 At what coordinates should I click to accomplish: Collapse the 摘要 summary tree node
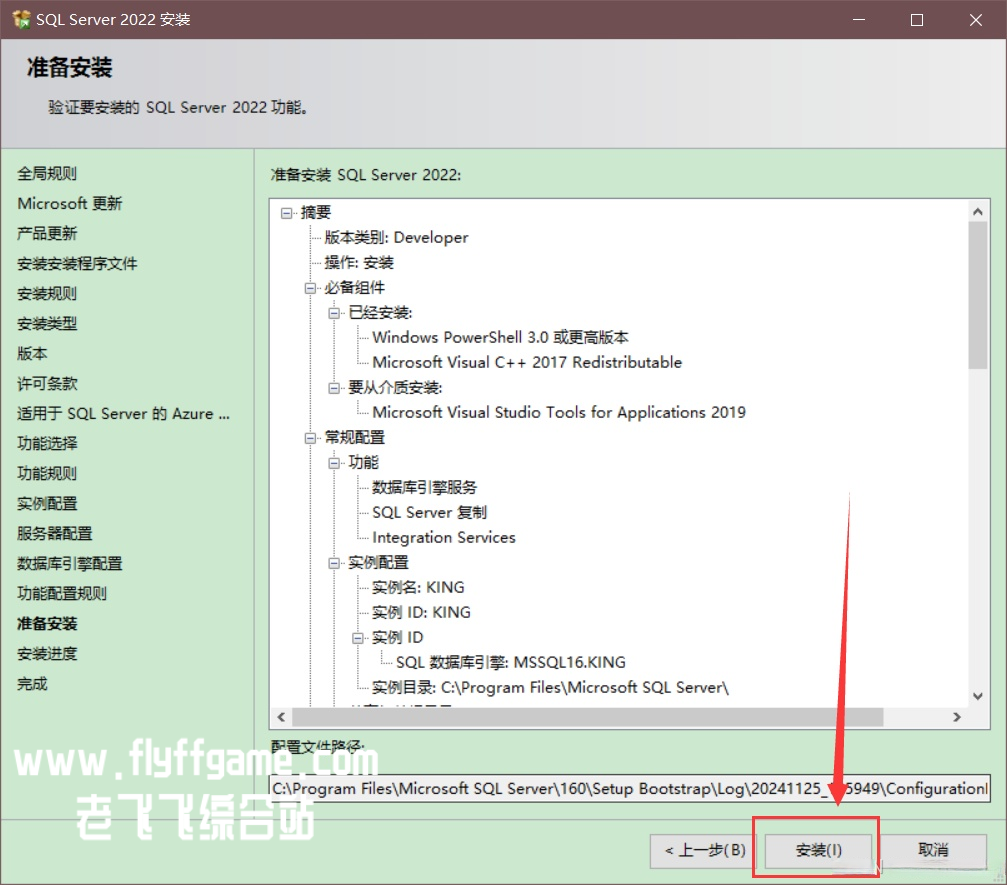[286, 213]
